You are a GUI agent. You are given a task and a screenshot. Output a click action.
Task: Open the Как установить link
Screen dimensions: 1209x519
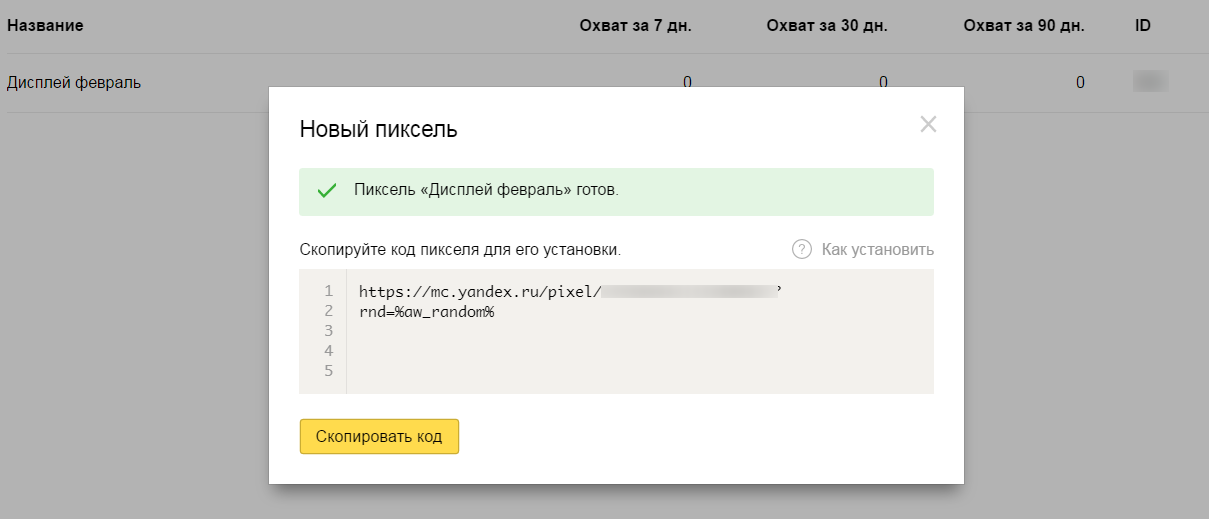(x=877, y=249)
